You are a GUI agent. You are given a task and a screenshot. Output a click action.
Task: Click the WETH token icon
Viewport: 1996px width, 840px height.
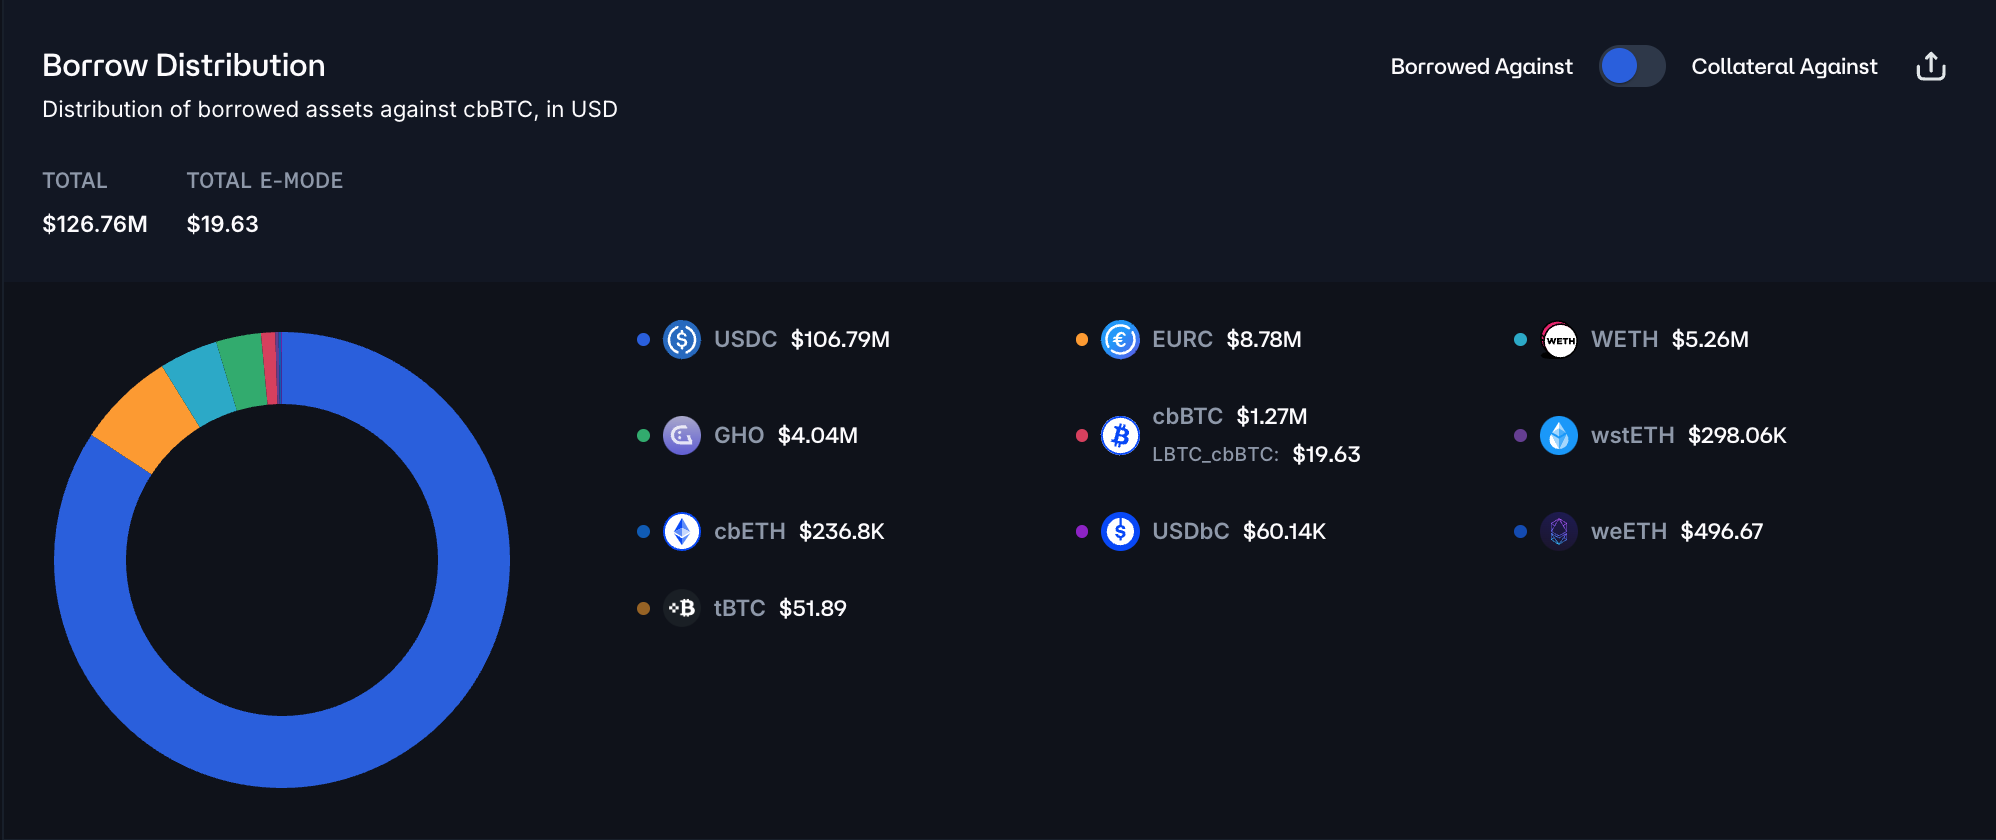[x=1559, y=340]
